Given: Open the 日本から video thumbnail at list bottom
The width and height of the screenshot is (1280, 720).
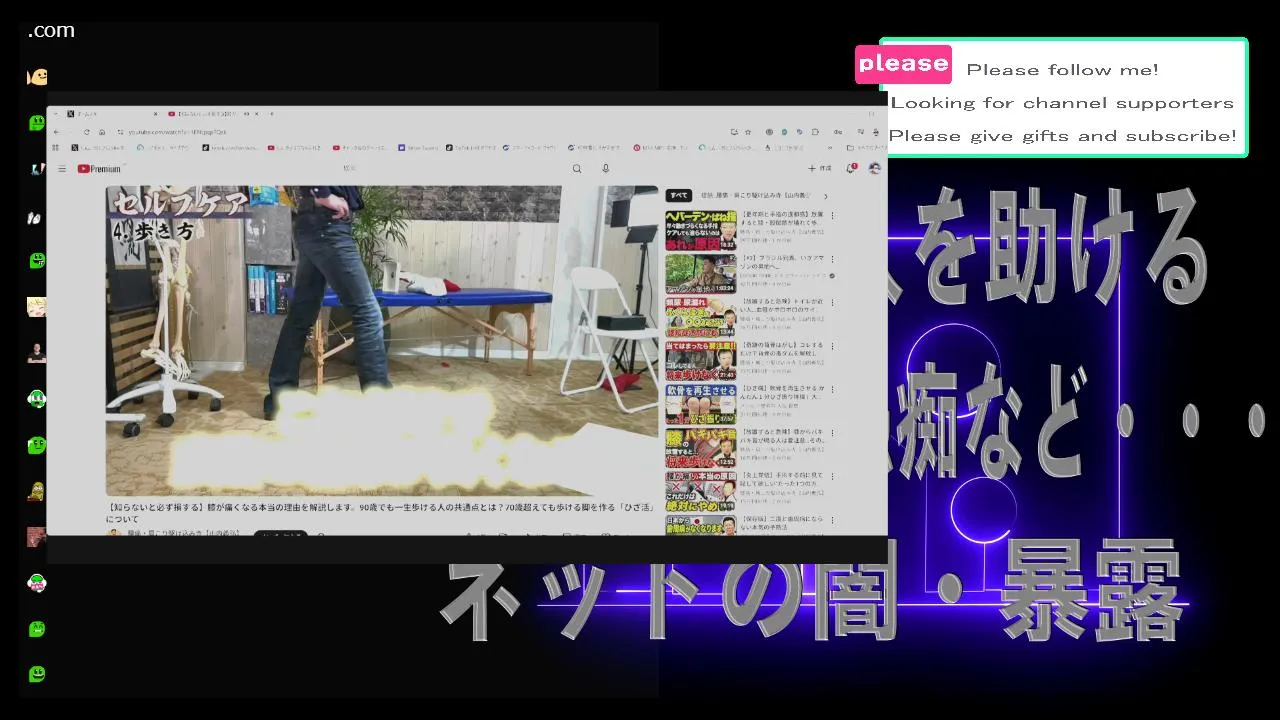Looking at the screenshot, I should (701, 525).
